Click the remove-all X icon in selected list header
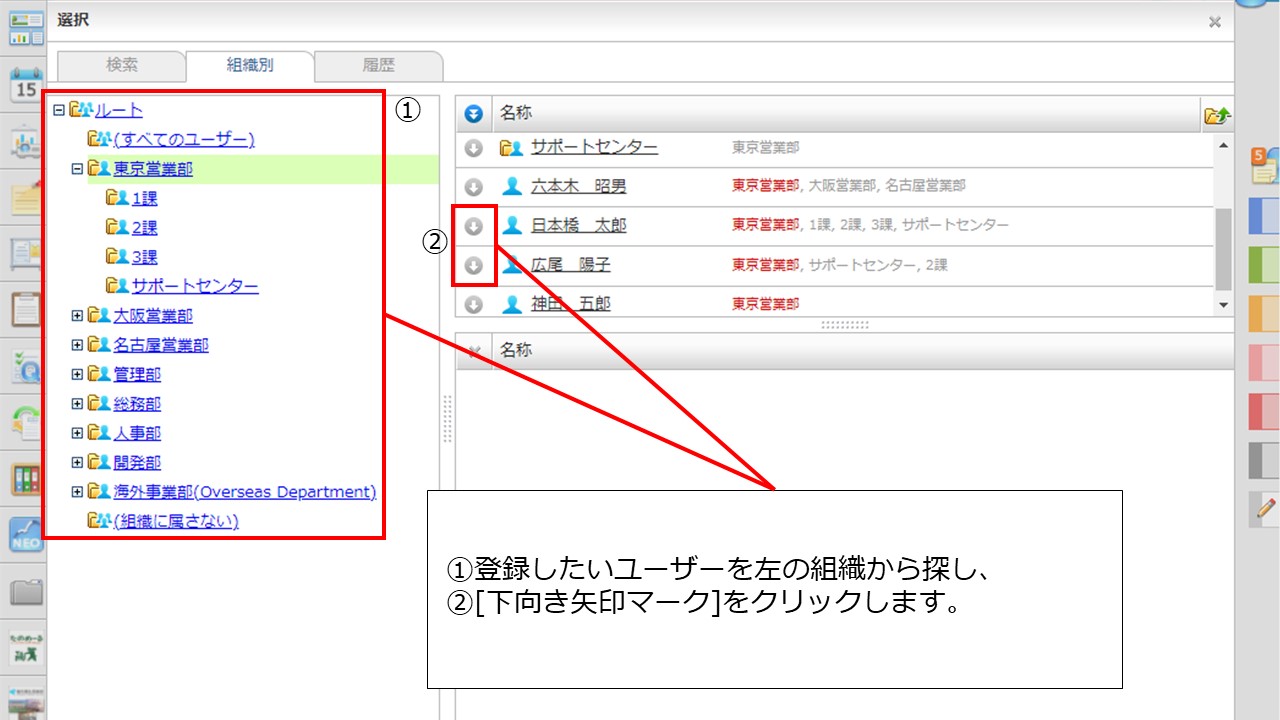The width and height of the screenshot is (1280, 720). pyautogui.click(x=474, y=351)
